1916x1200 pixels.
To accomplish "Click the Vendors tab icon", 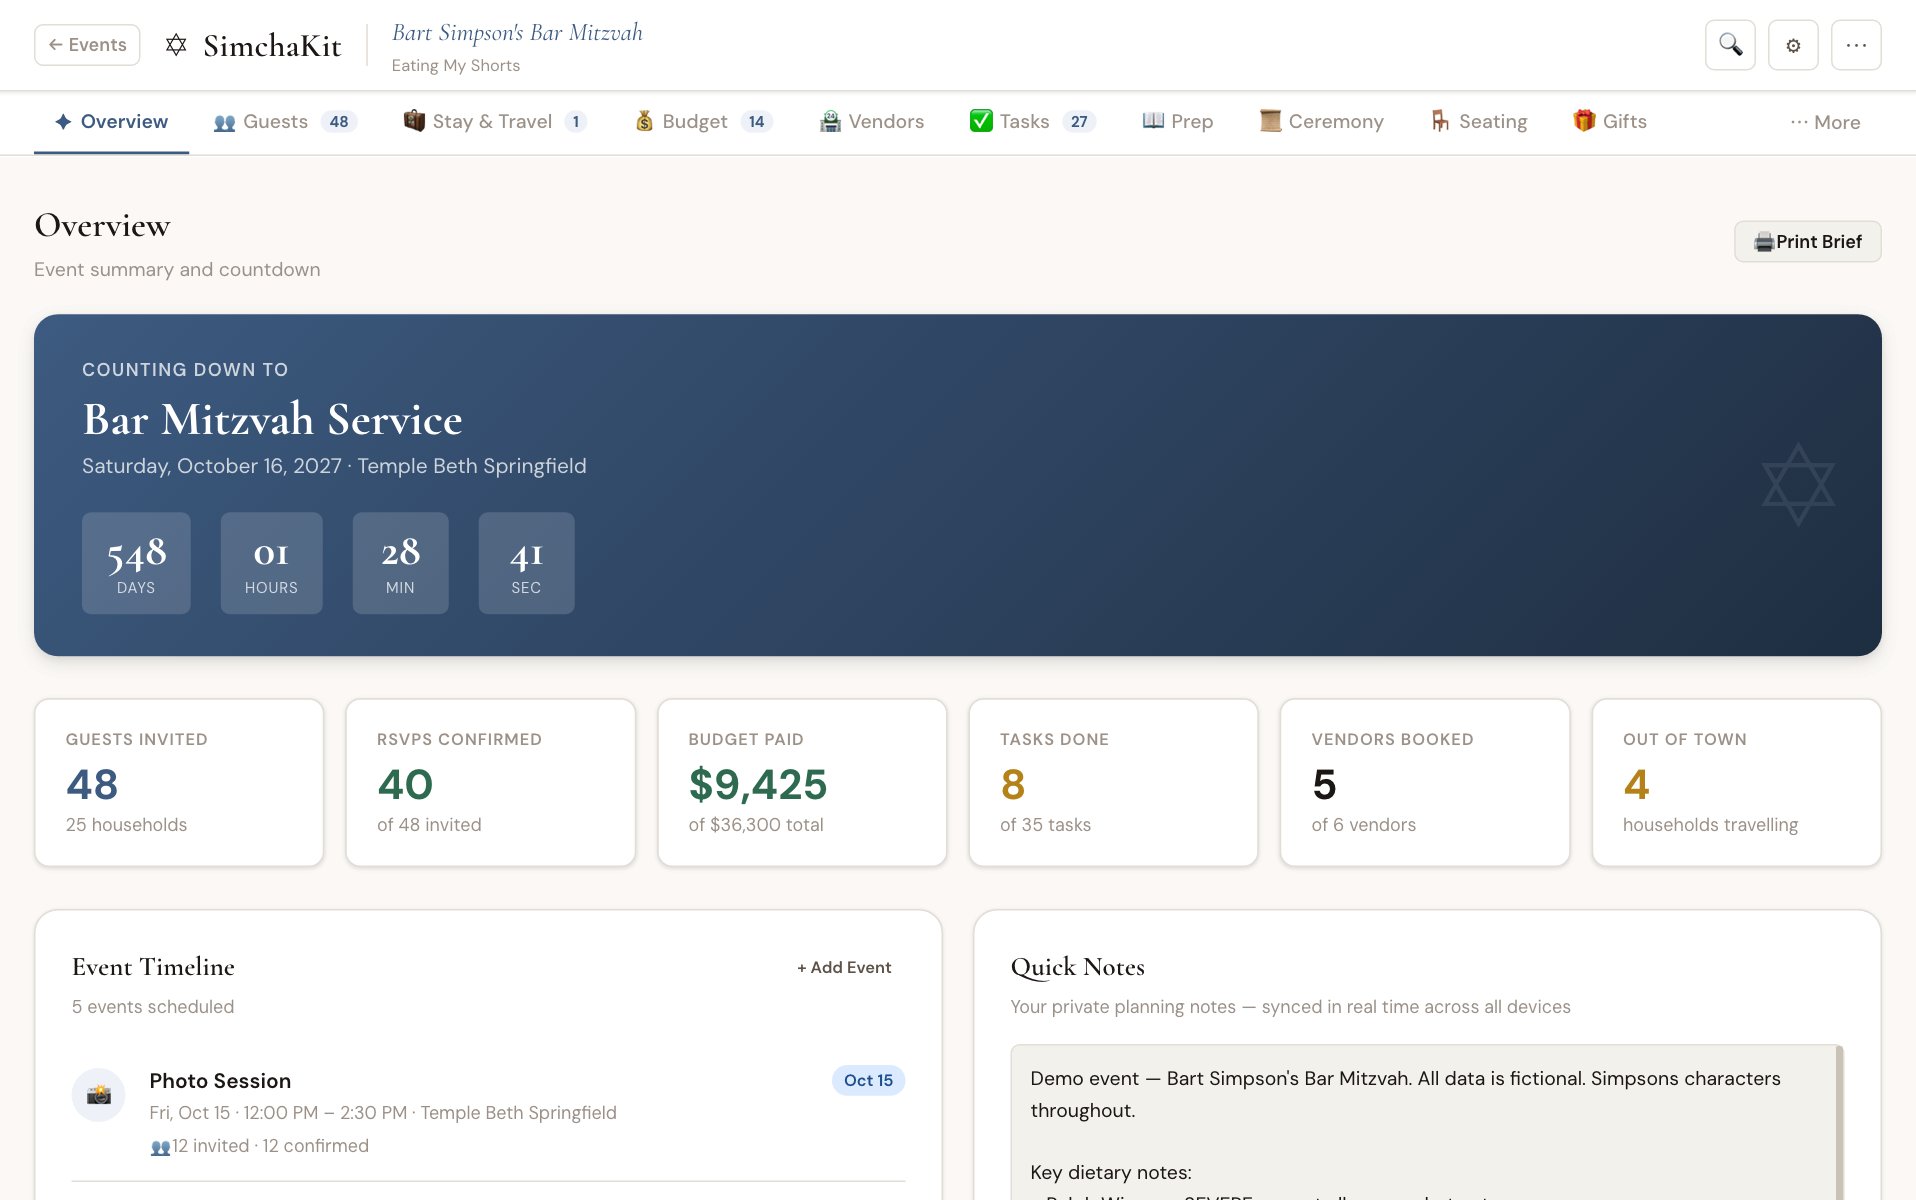I will pos(830,121).
